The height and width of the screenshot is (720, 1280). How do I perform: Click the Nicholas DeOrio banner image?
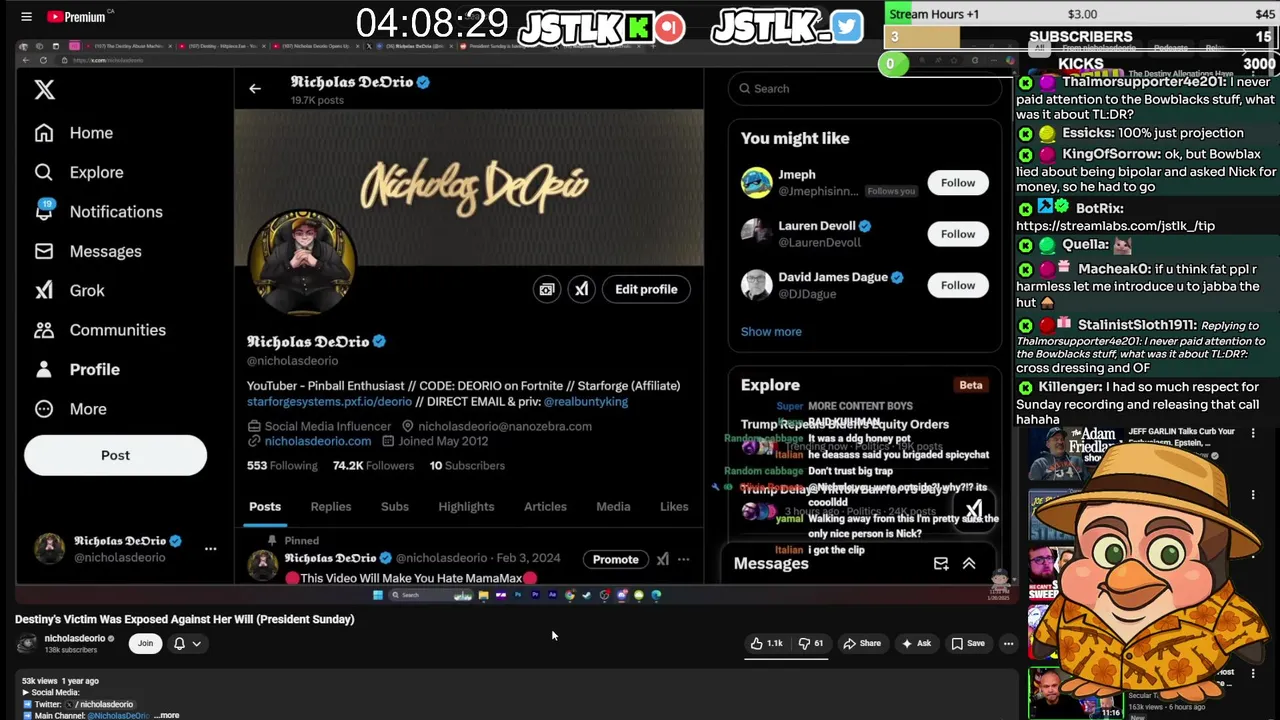pos(469,188)
